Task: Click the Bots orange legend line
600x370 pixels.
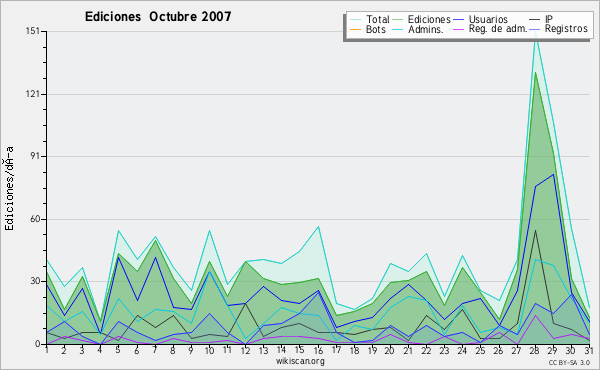Action: [355, 29]
